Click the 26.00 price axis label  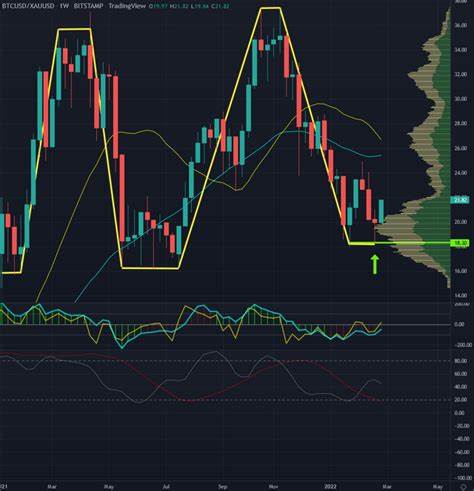point(461,148)
